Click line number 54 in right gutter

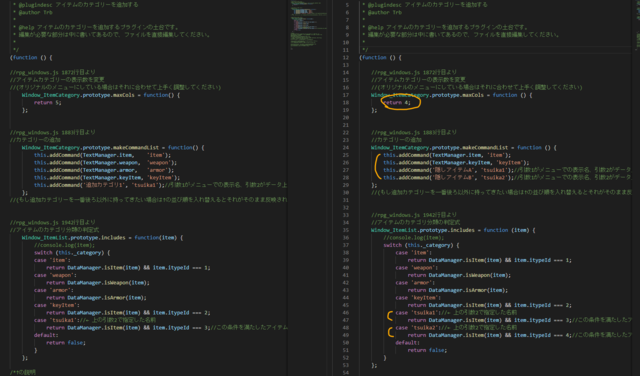pyautogui.click(x=346, y=372)
